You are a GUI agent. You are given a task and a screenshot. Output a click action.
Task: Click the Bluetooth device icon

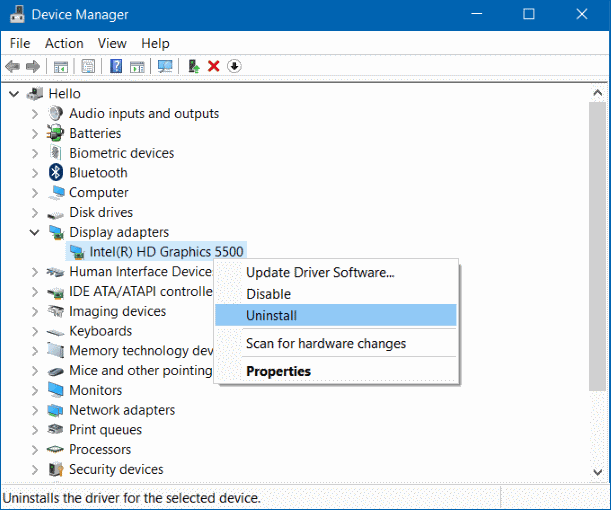click(x=57, y=173)
